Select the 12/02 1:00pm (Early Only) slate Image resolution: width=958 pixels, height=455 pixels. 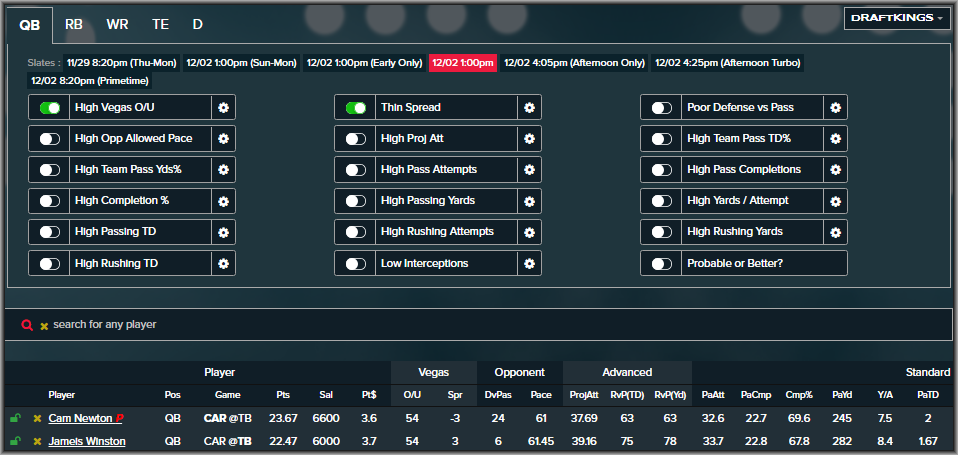point(365,63)
